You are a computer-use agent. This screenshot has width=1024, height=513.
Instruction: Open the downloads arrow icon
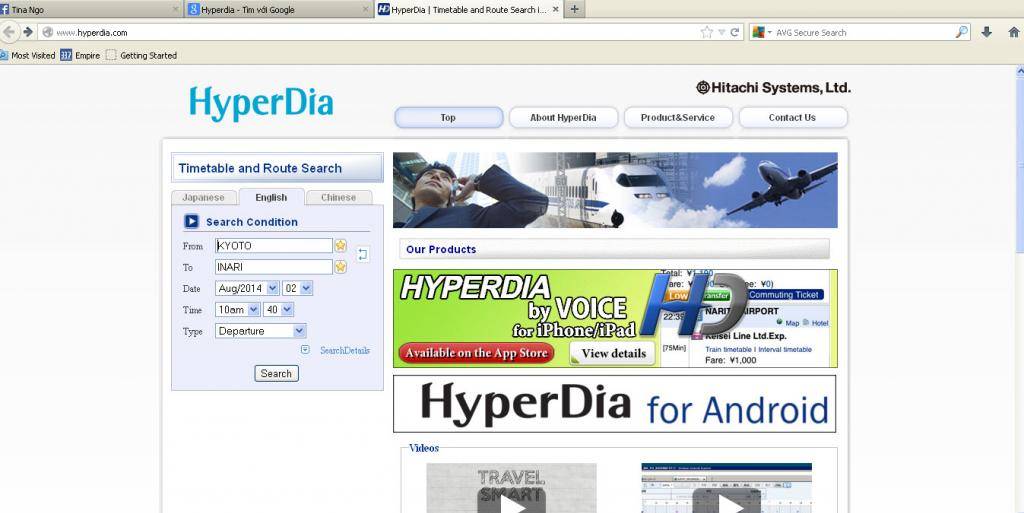pos(987,32)
